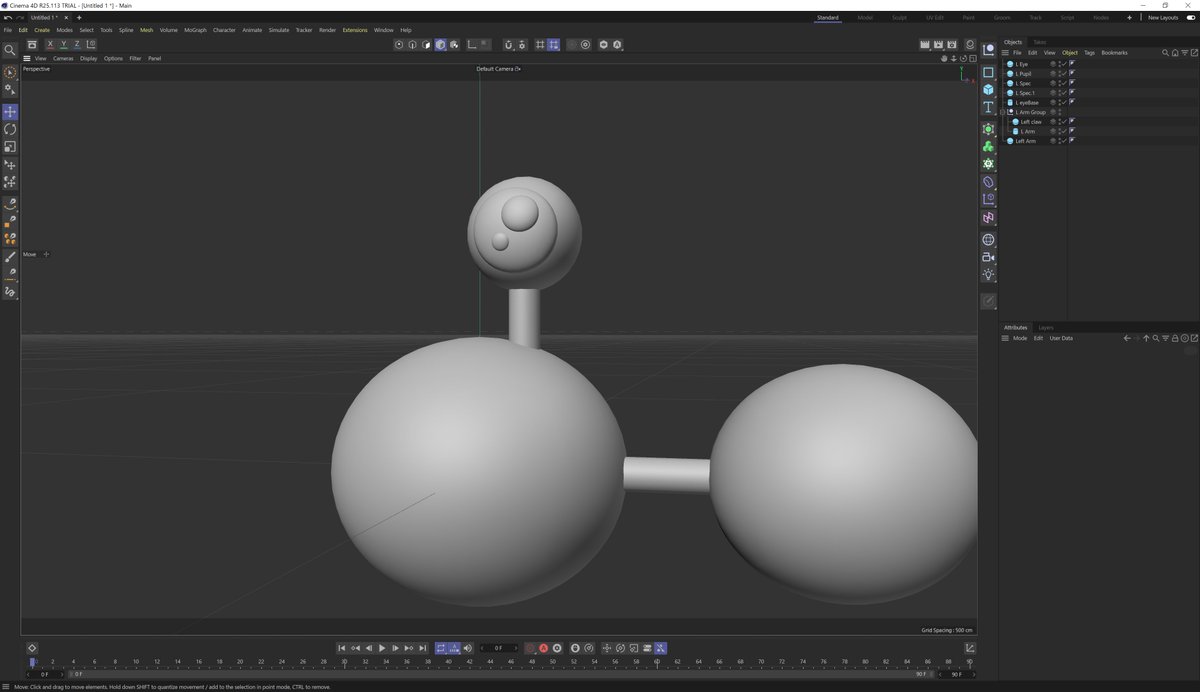
Task: Open the Mesh menu
Action: point(147,30)
